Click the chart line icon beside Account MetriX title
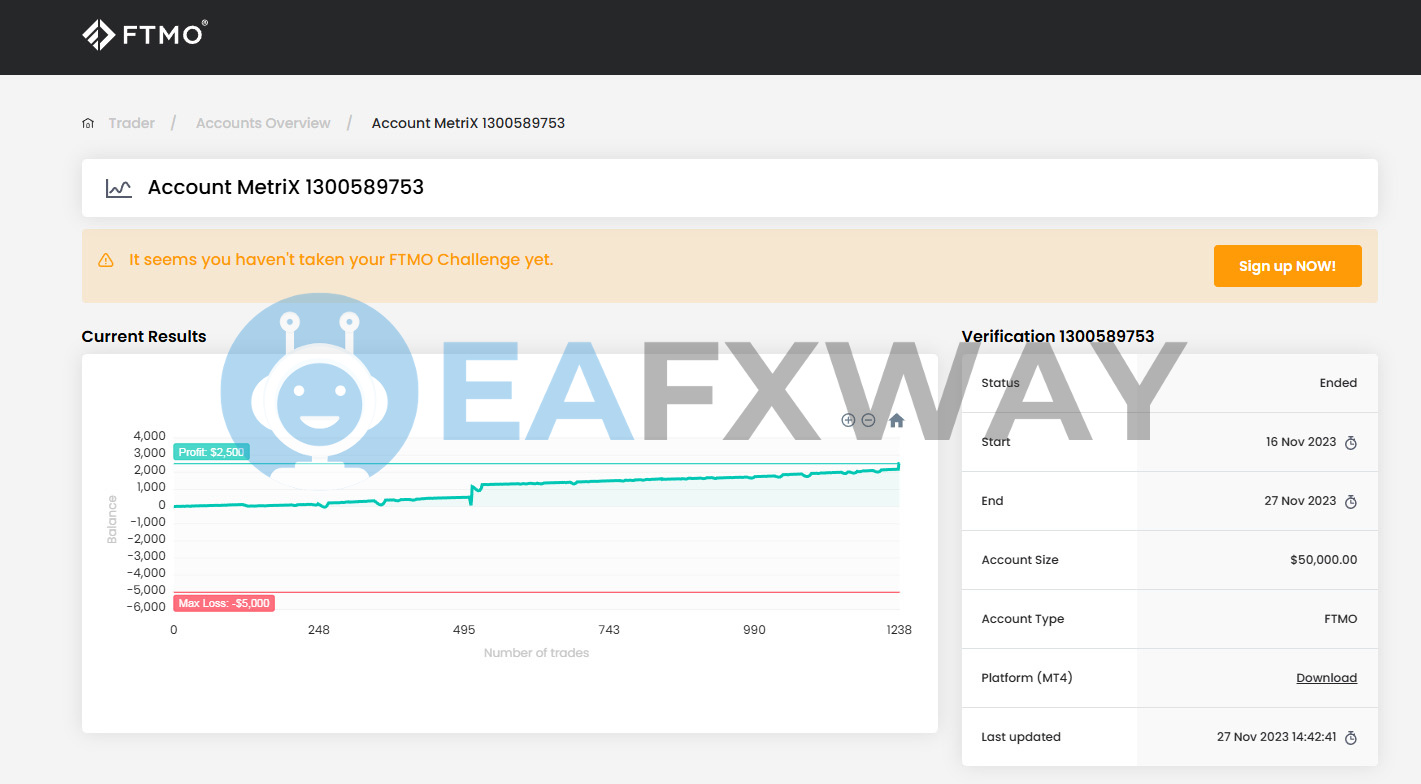Screen dimensions: 1421x784 tap(119, 188)
